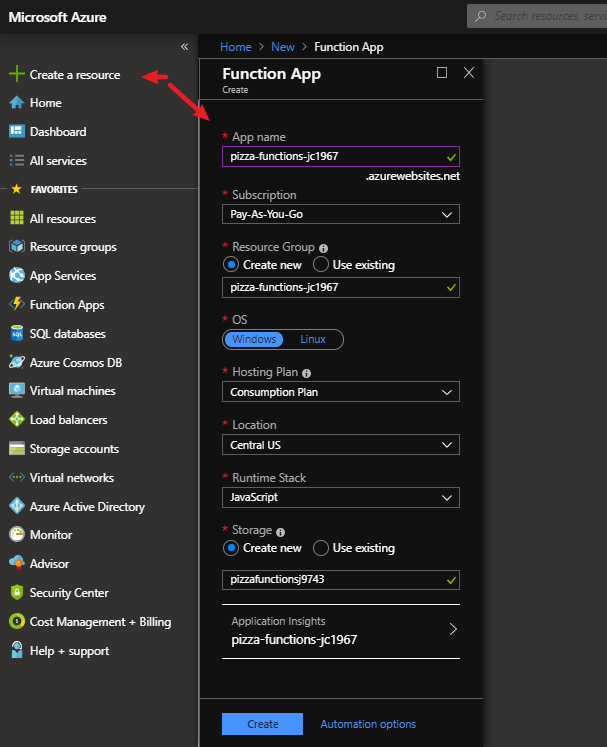Select Create new for Resource Group

point(231,264)
